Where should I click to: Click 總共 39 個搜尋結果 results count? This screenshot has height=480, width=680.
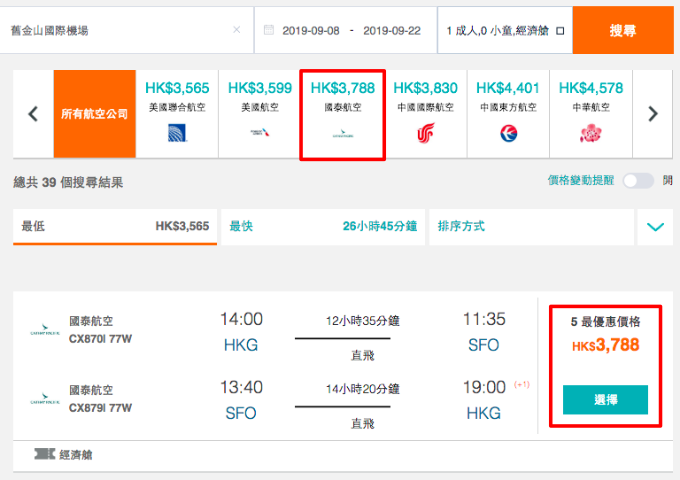(x=68, y=183)
